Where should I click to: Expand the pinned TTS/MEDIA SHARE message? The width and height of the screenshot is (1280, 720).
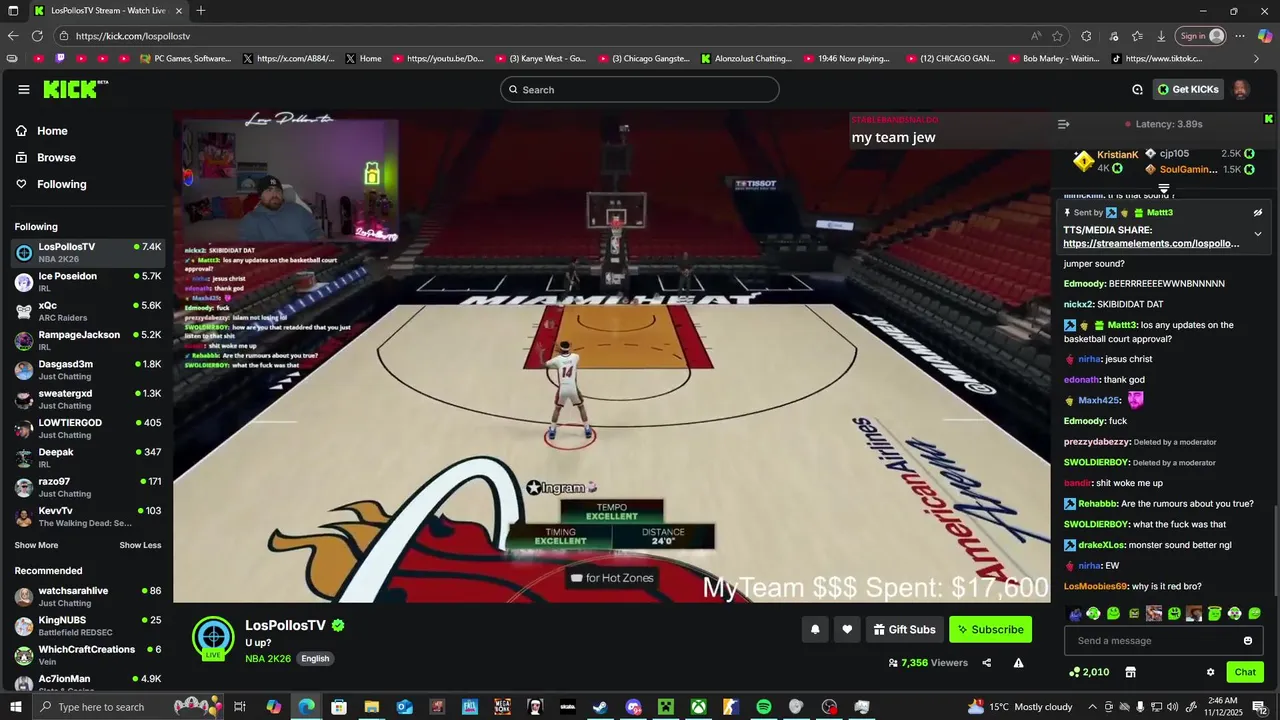click(1258, 234)
